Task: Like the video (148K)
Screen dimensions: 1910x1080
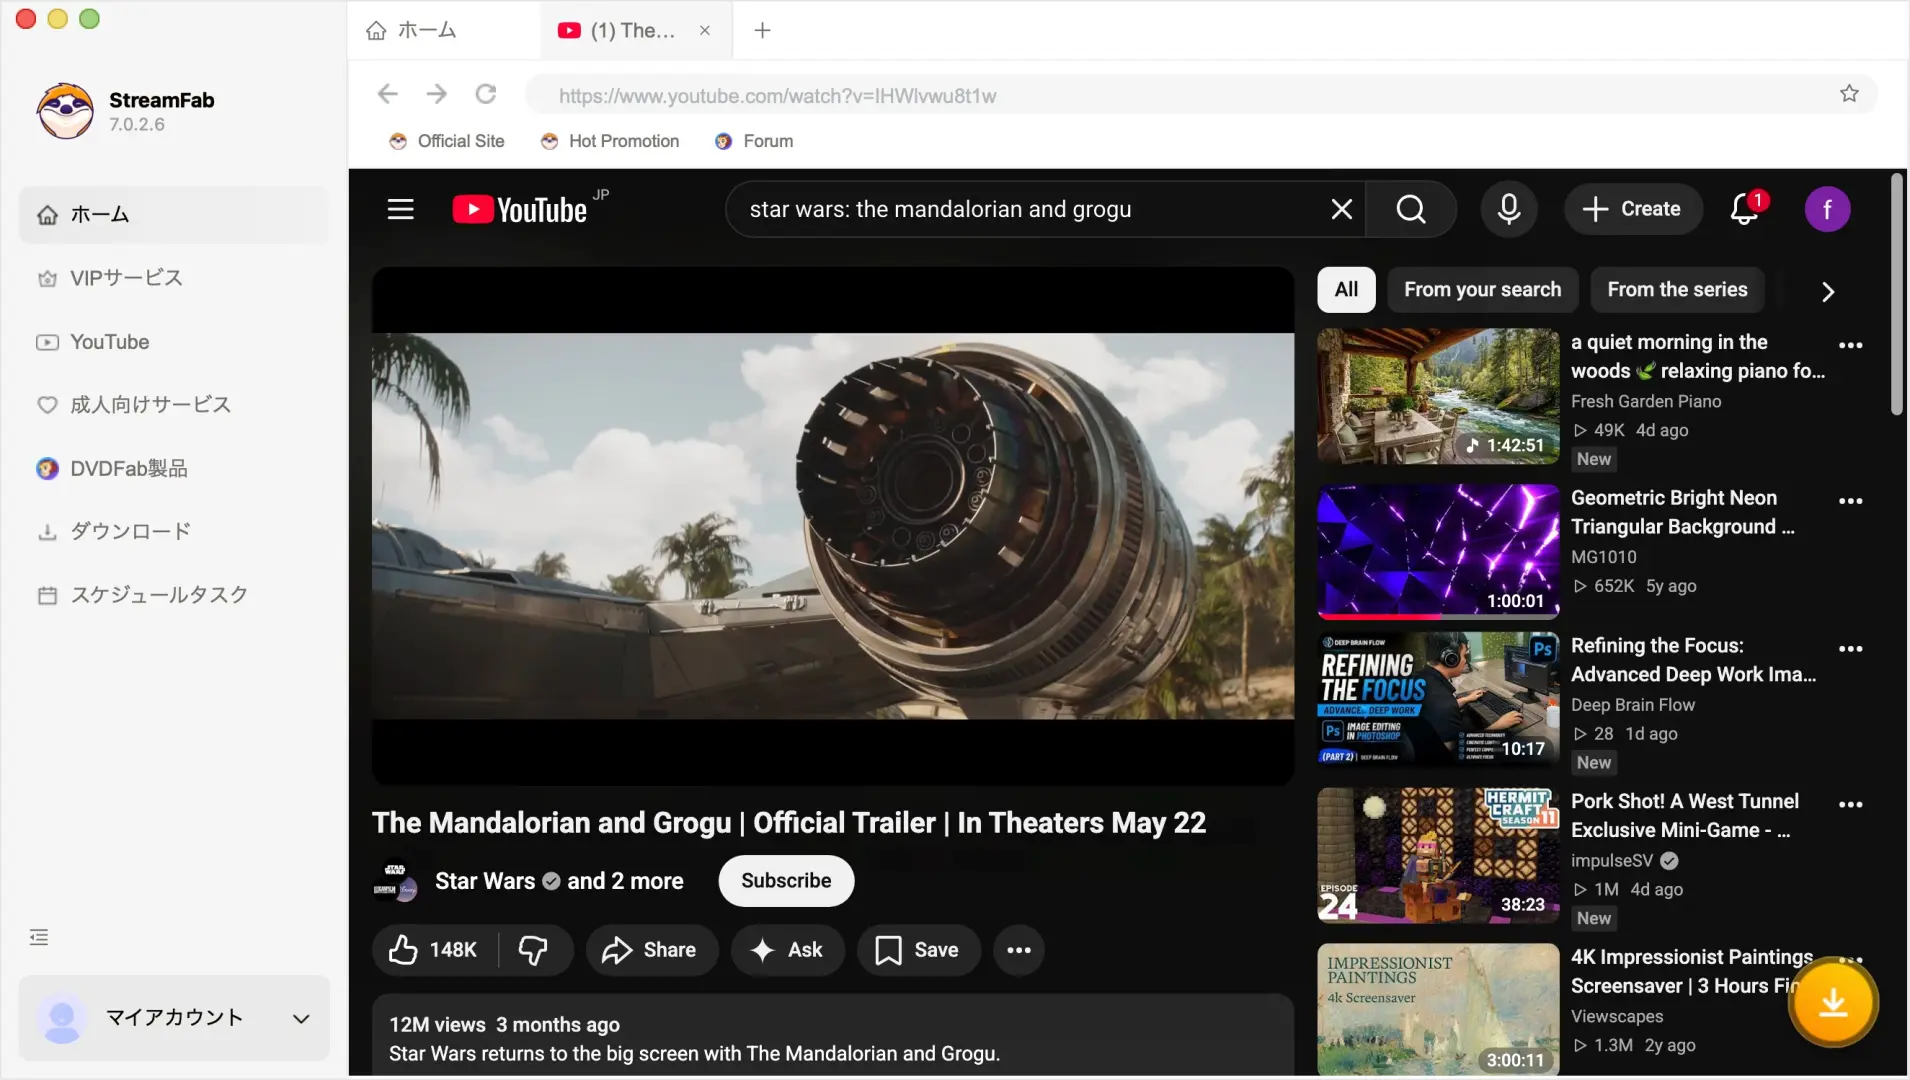Action: pyautogui.click(x=434, y=950)
